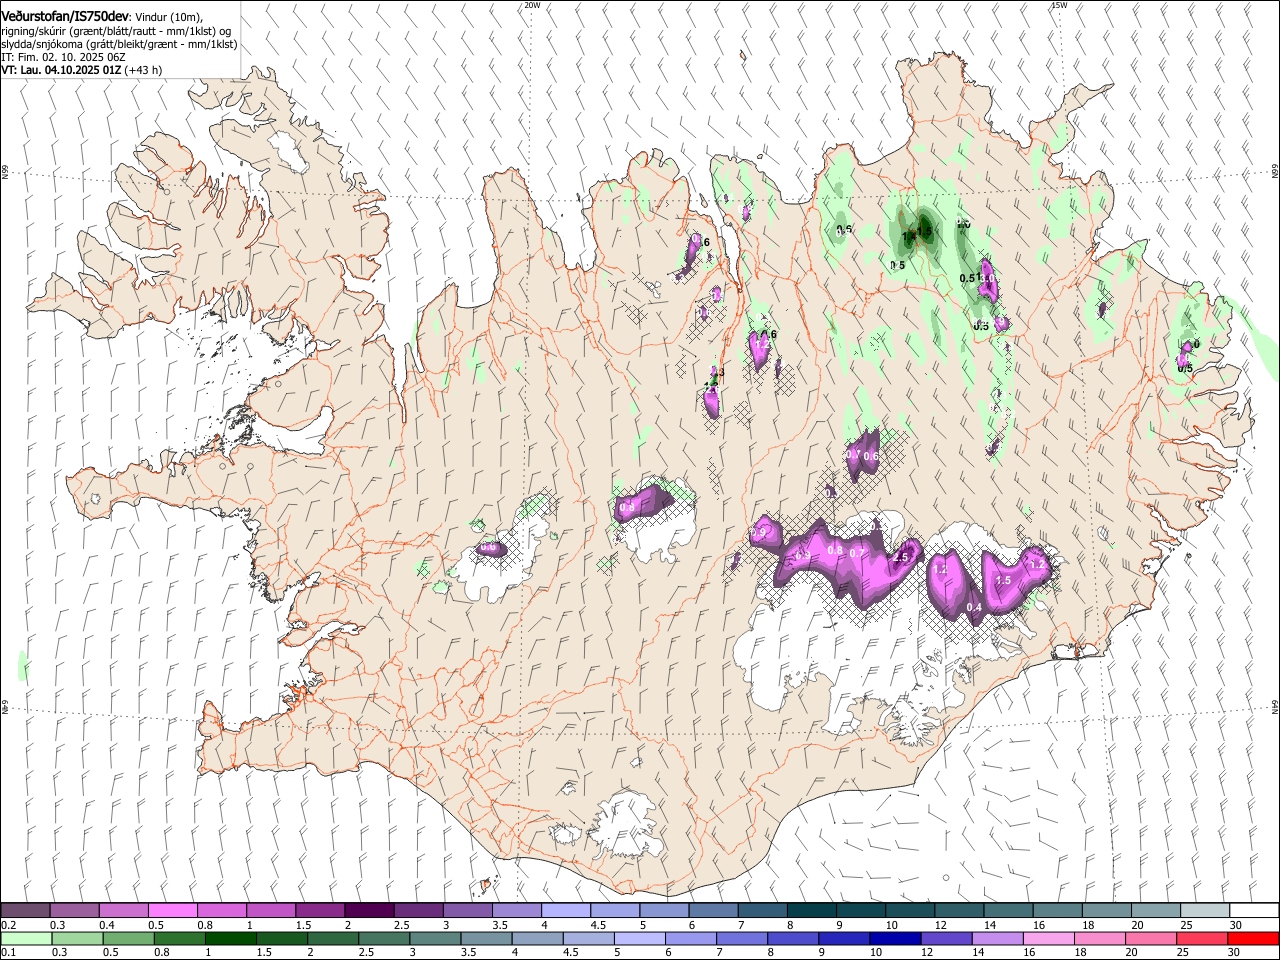Pick the bright pink top-row swatch between 0.5 and 0.8
The height and width of the screenshot is (960, 1280).
tap(172, 911)
